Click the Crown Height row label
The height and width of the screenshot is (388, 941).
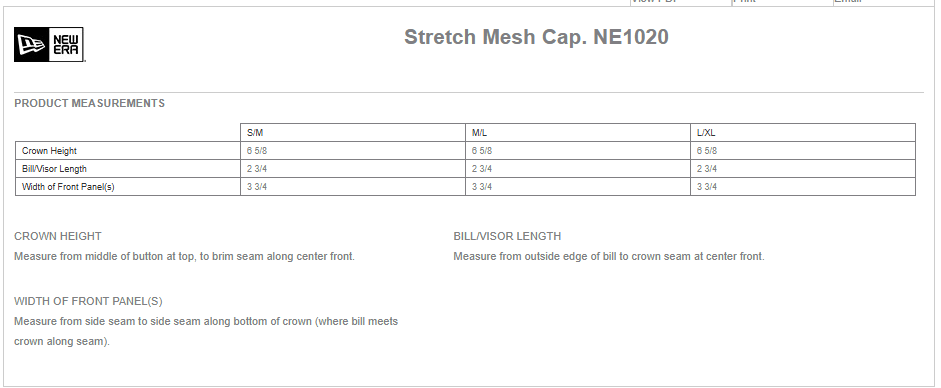pos(49,151)
